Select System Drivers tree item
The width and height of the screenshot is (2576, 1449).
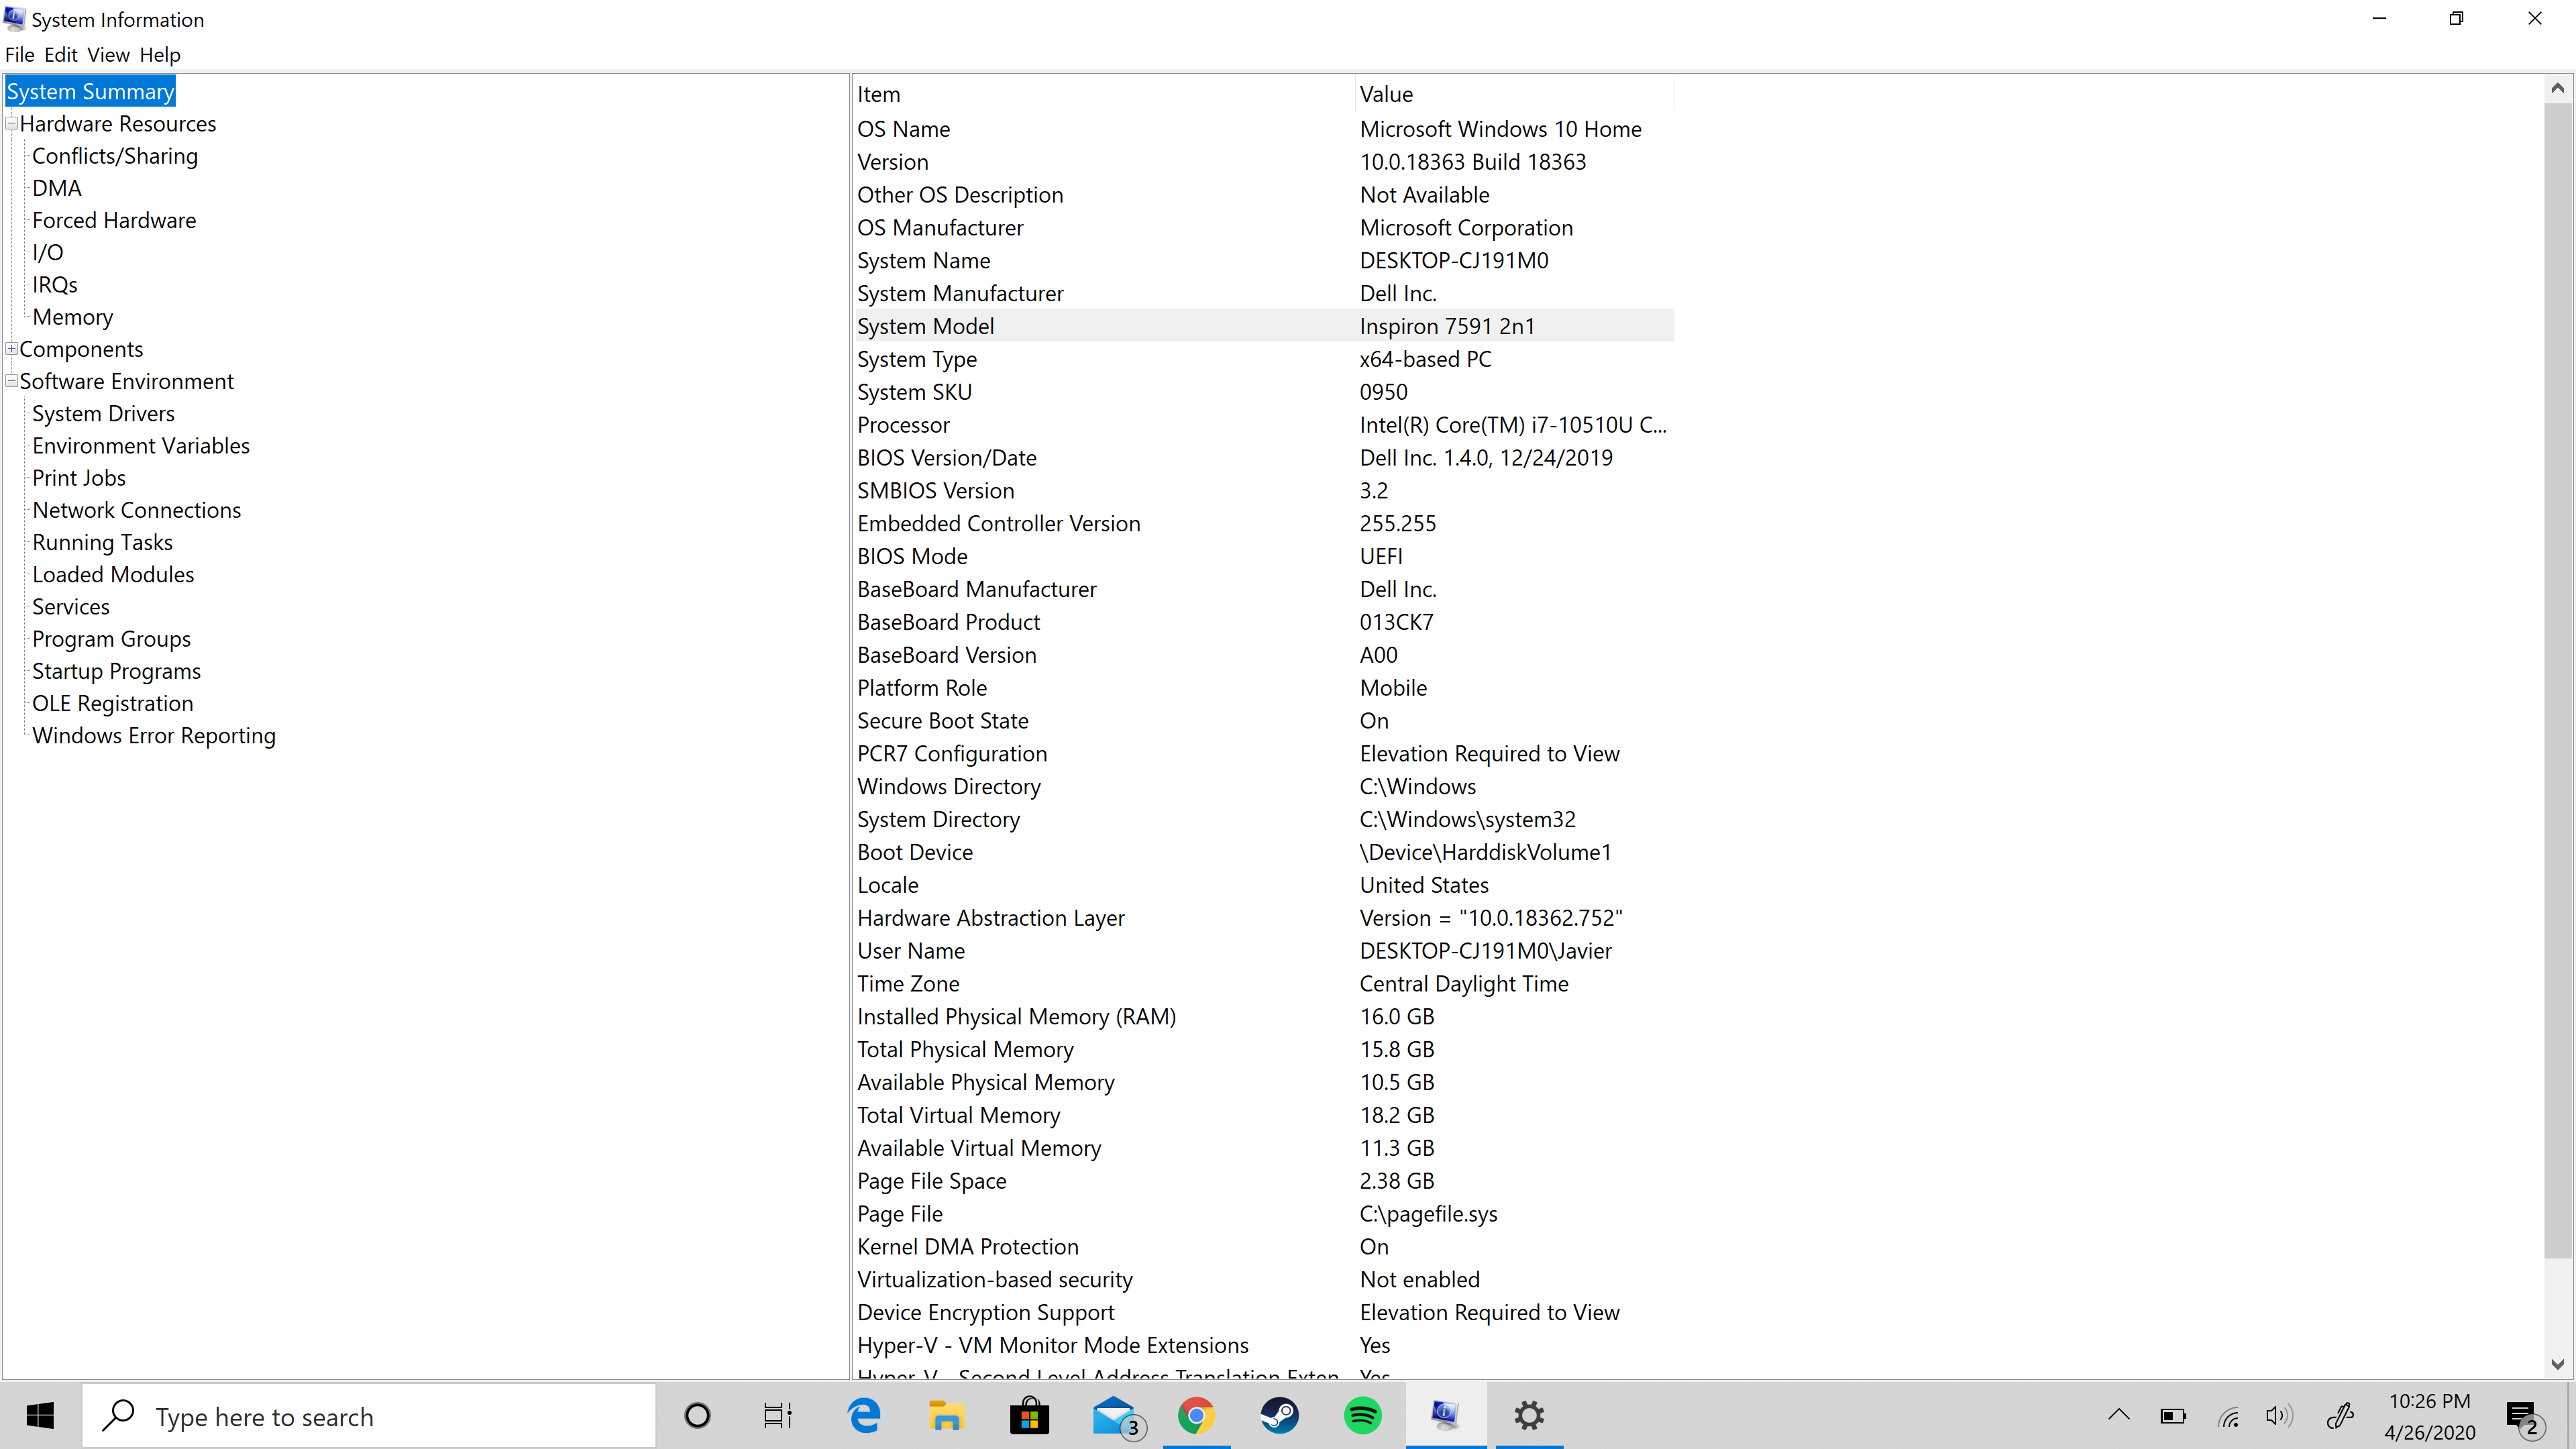[103, 414]
